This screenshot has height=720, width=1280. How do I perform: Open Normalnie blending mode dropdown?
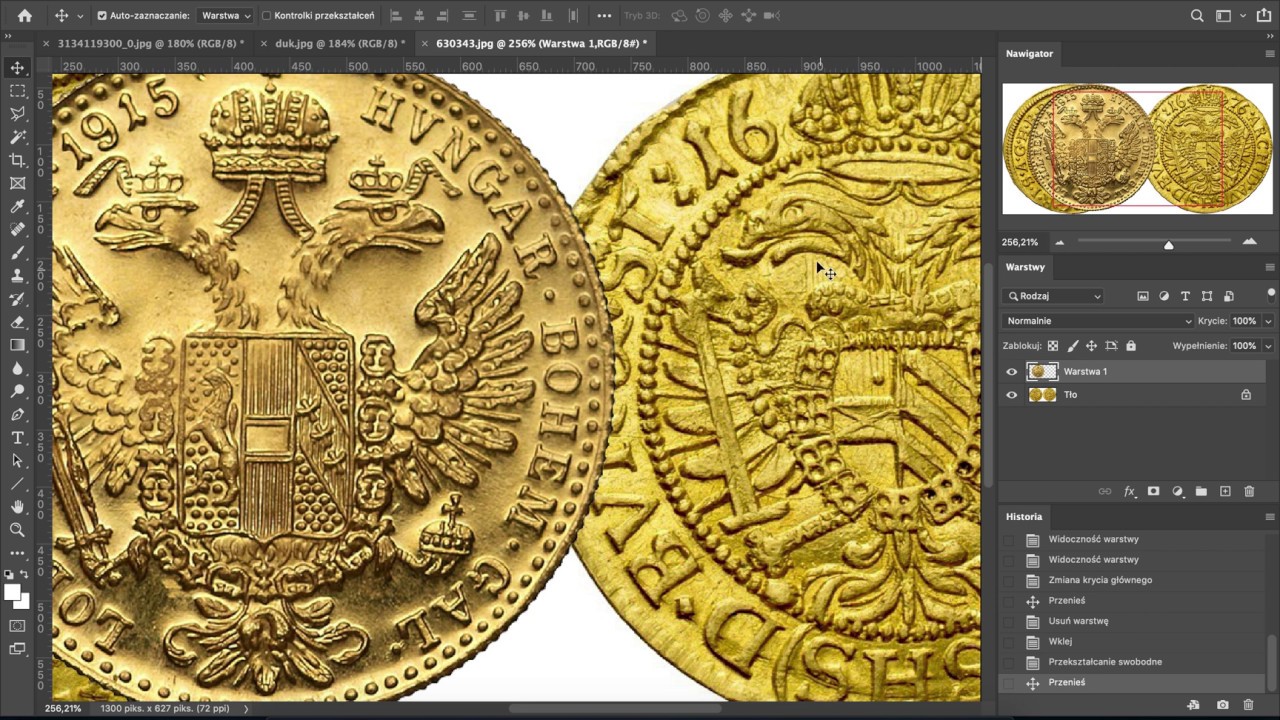coord(1098,321)
